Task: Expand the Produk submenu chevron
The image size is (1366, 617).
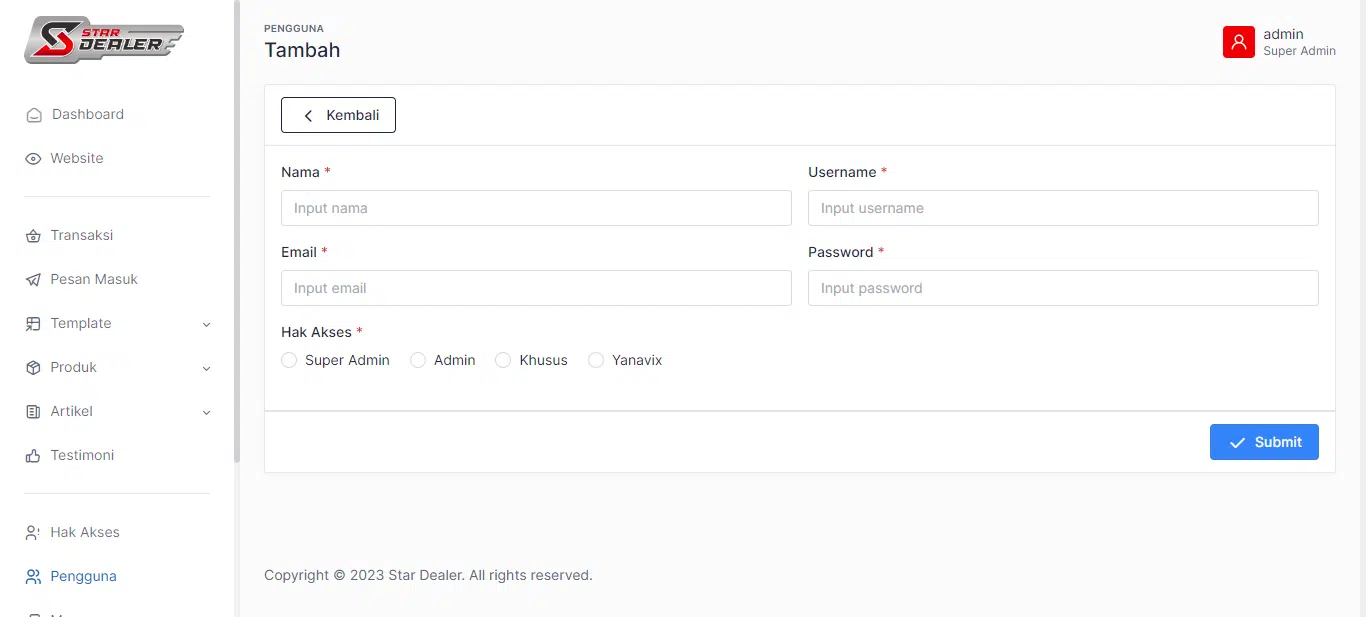Action: [x=206, y=368]
